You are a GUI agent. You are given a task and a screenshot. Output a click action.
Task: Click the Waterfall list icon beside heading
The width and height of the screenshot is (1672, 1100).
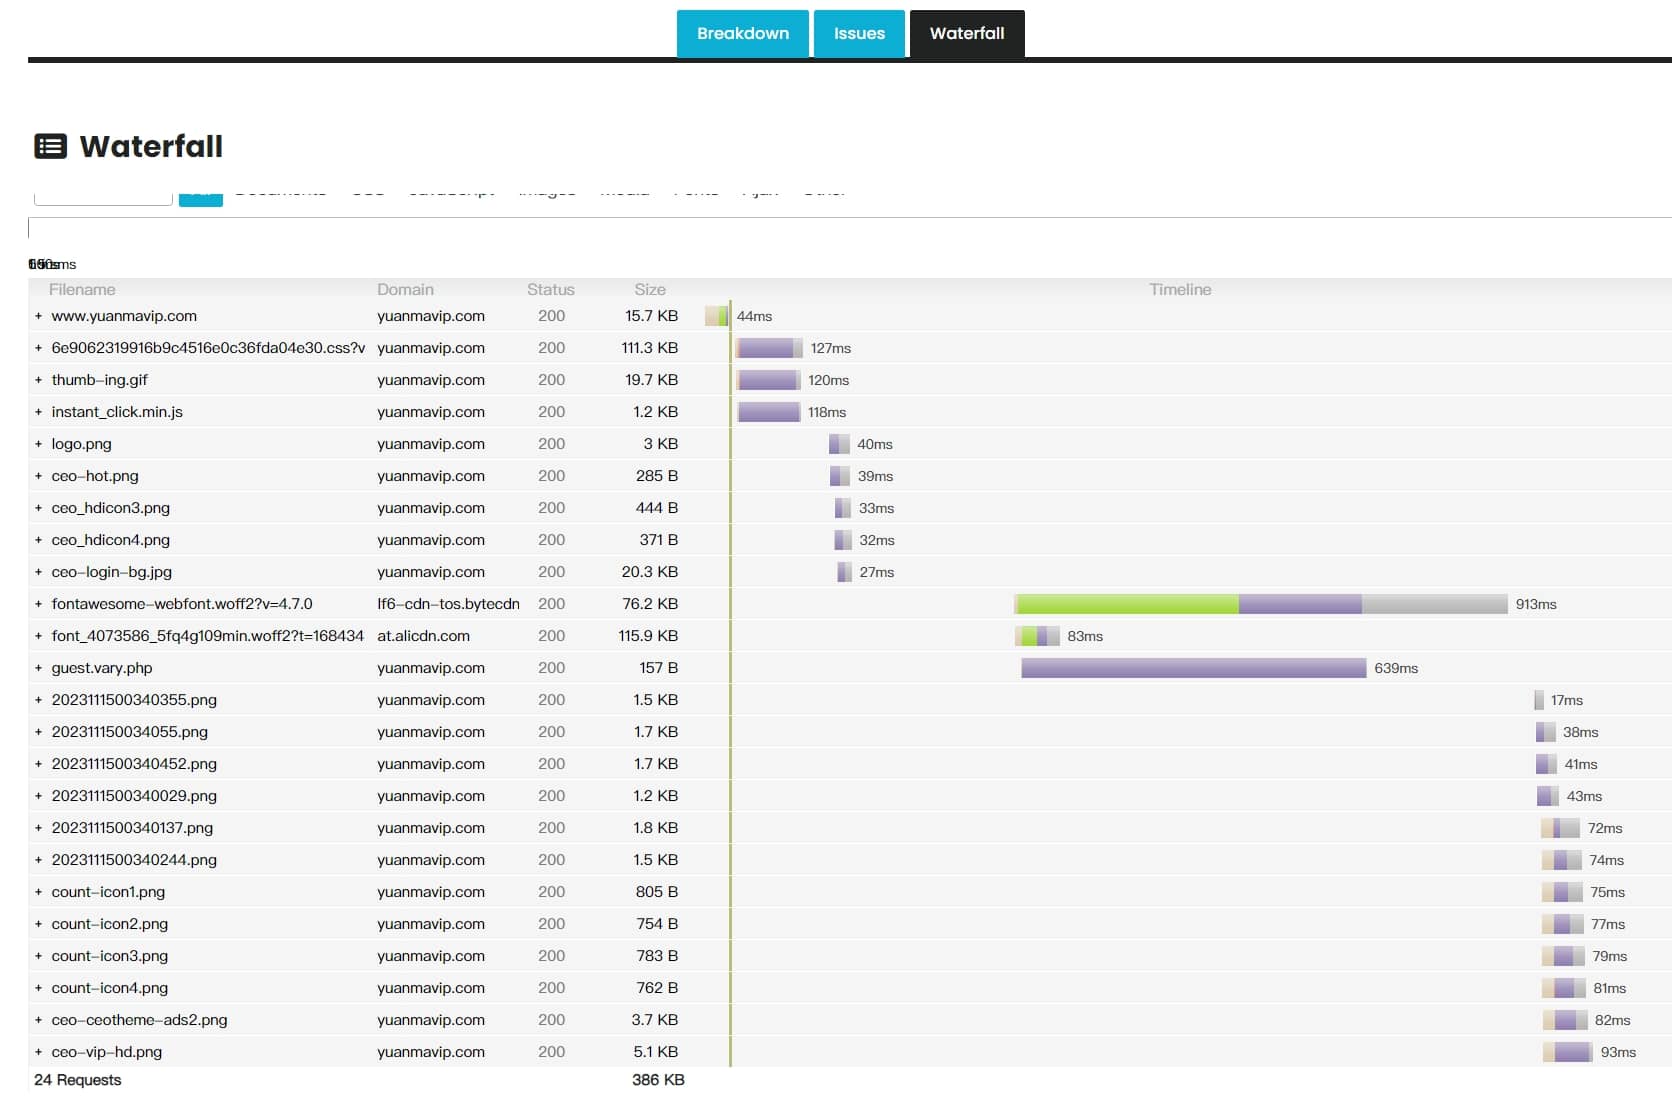(x=51, y=147)
